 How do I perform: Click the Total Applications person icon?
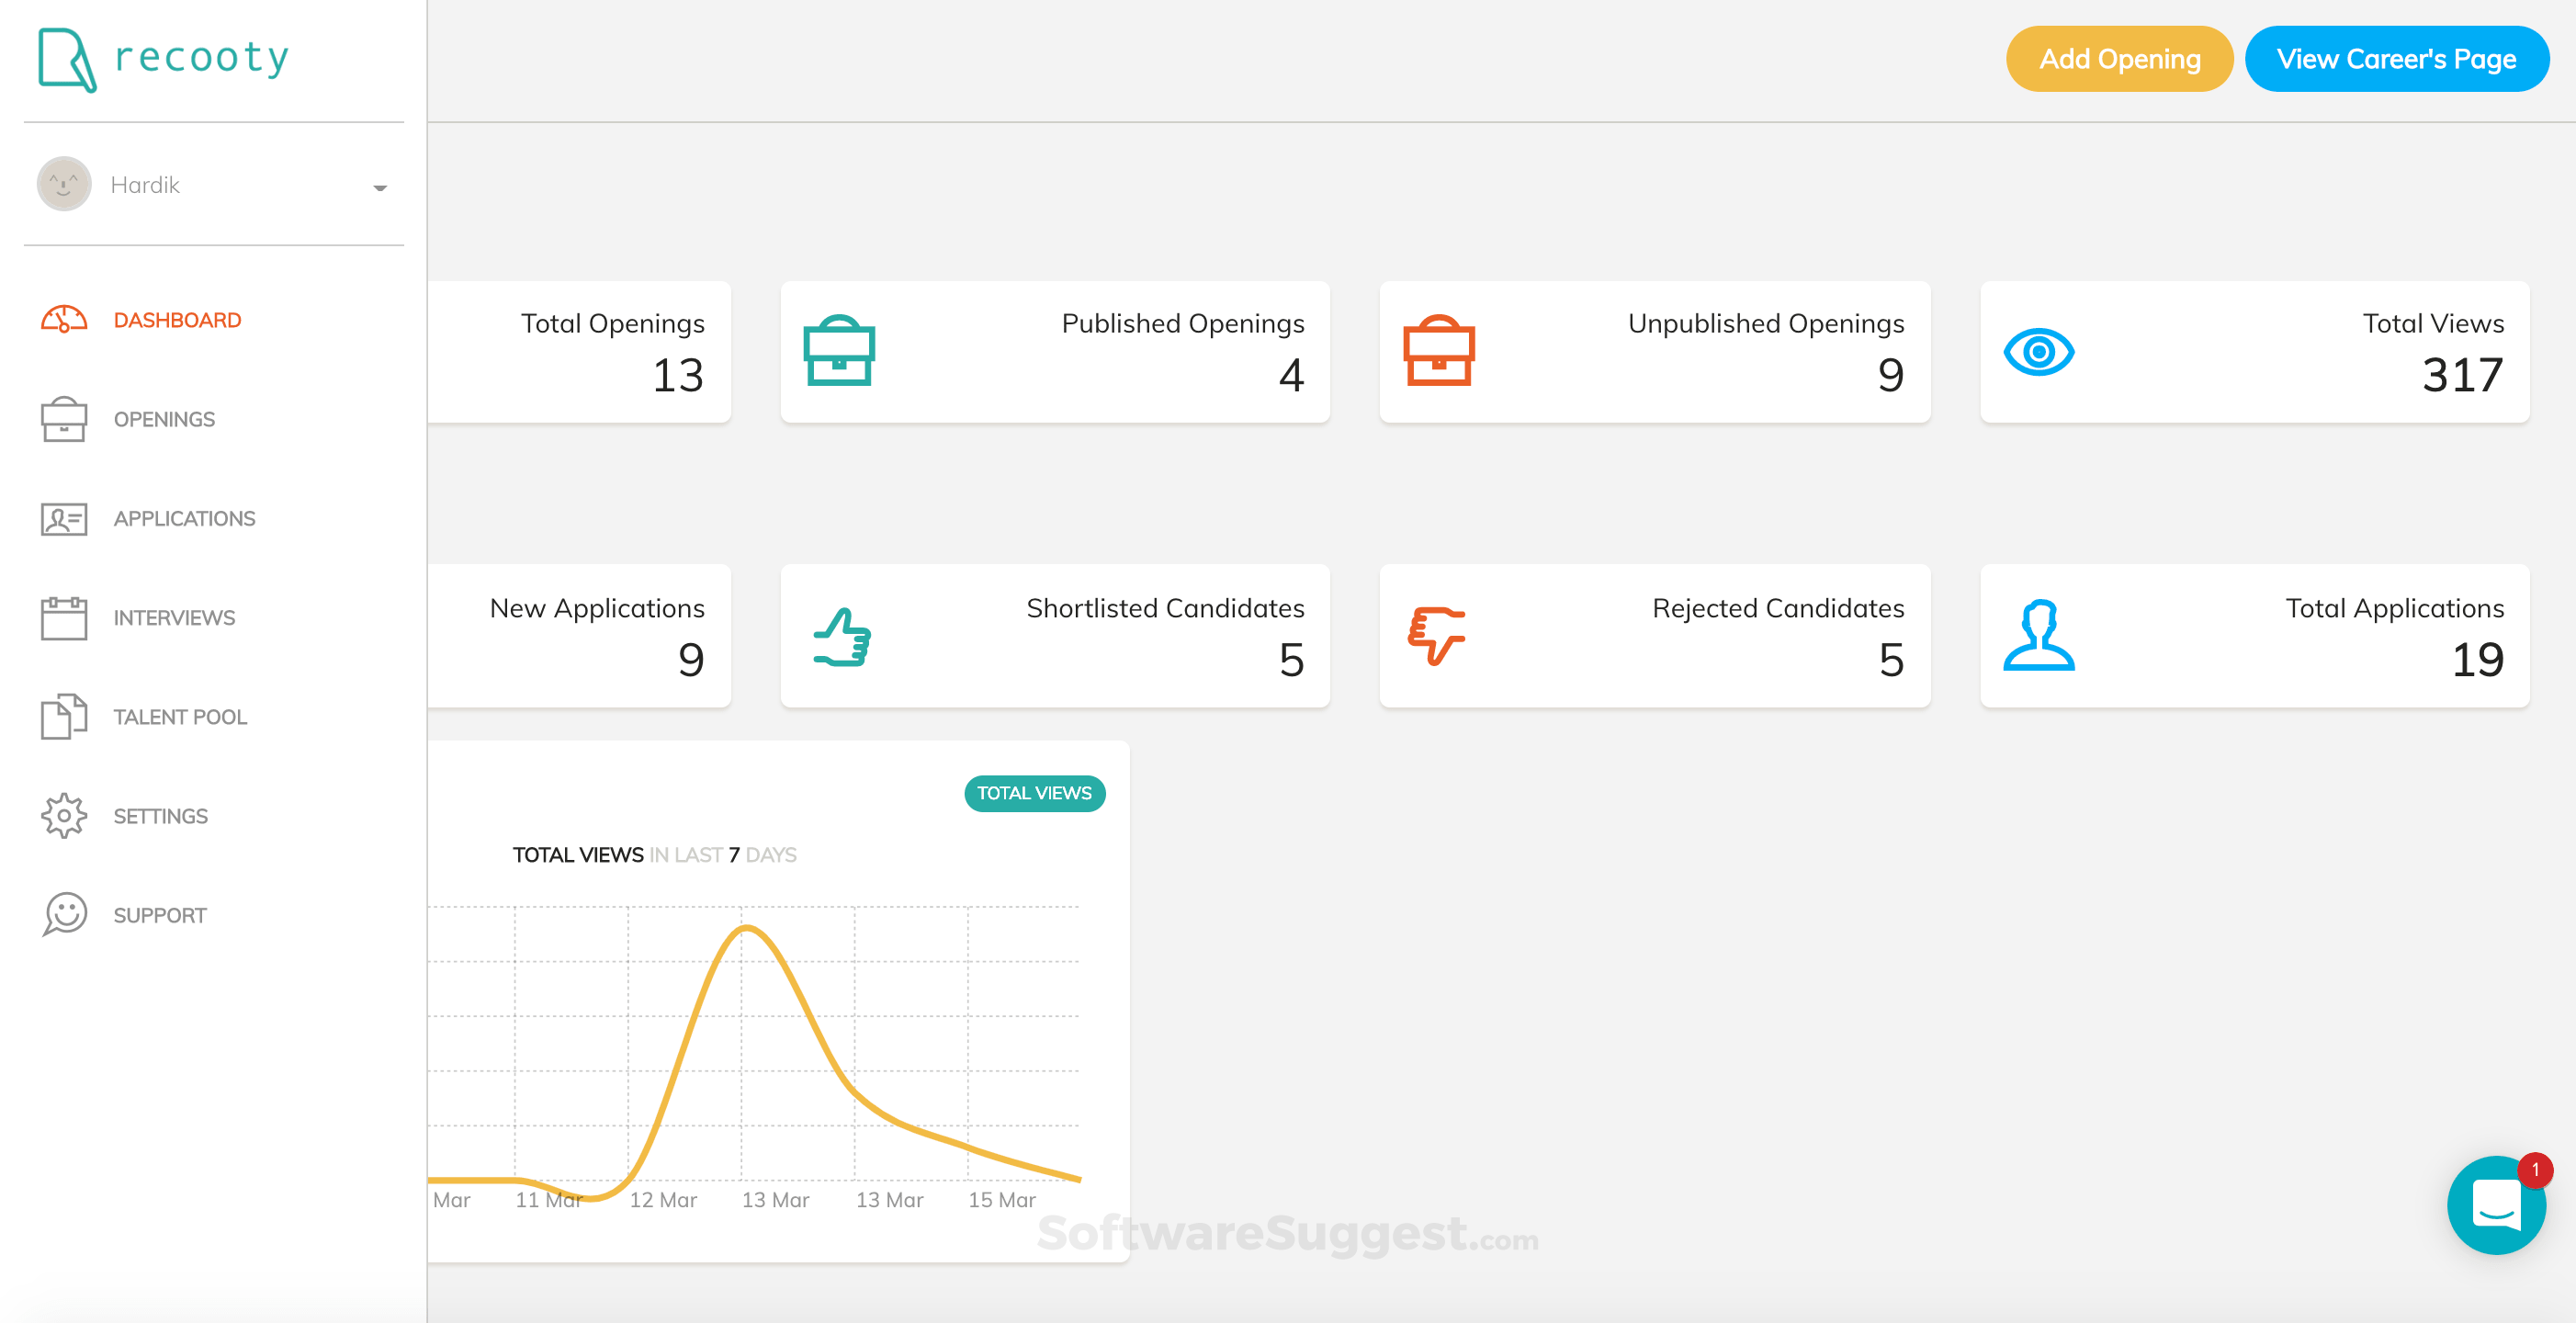click(2038, 635)
